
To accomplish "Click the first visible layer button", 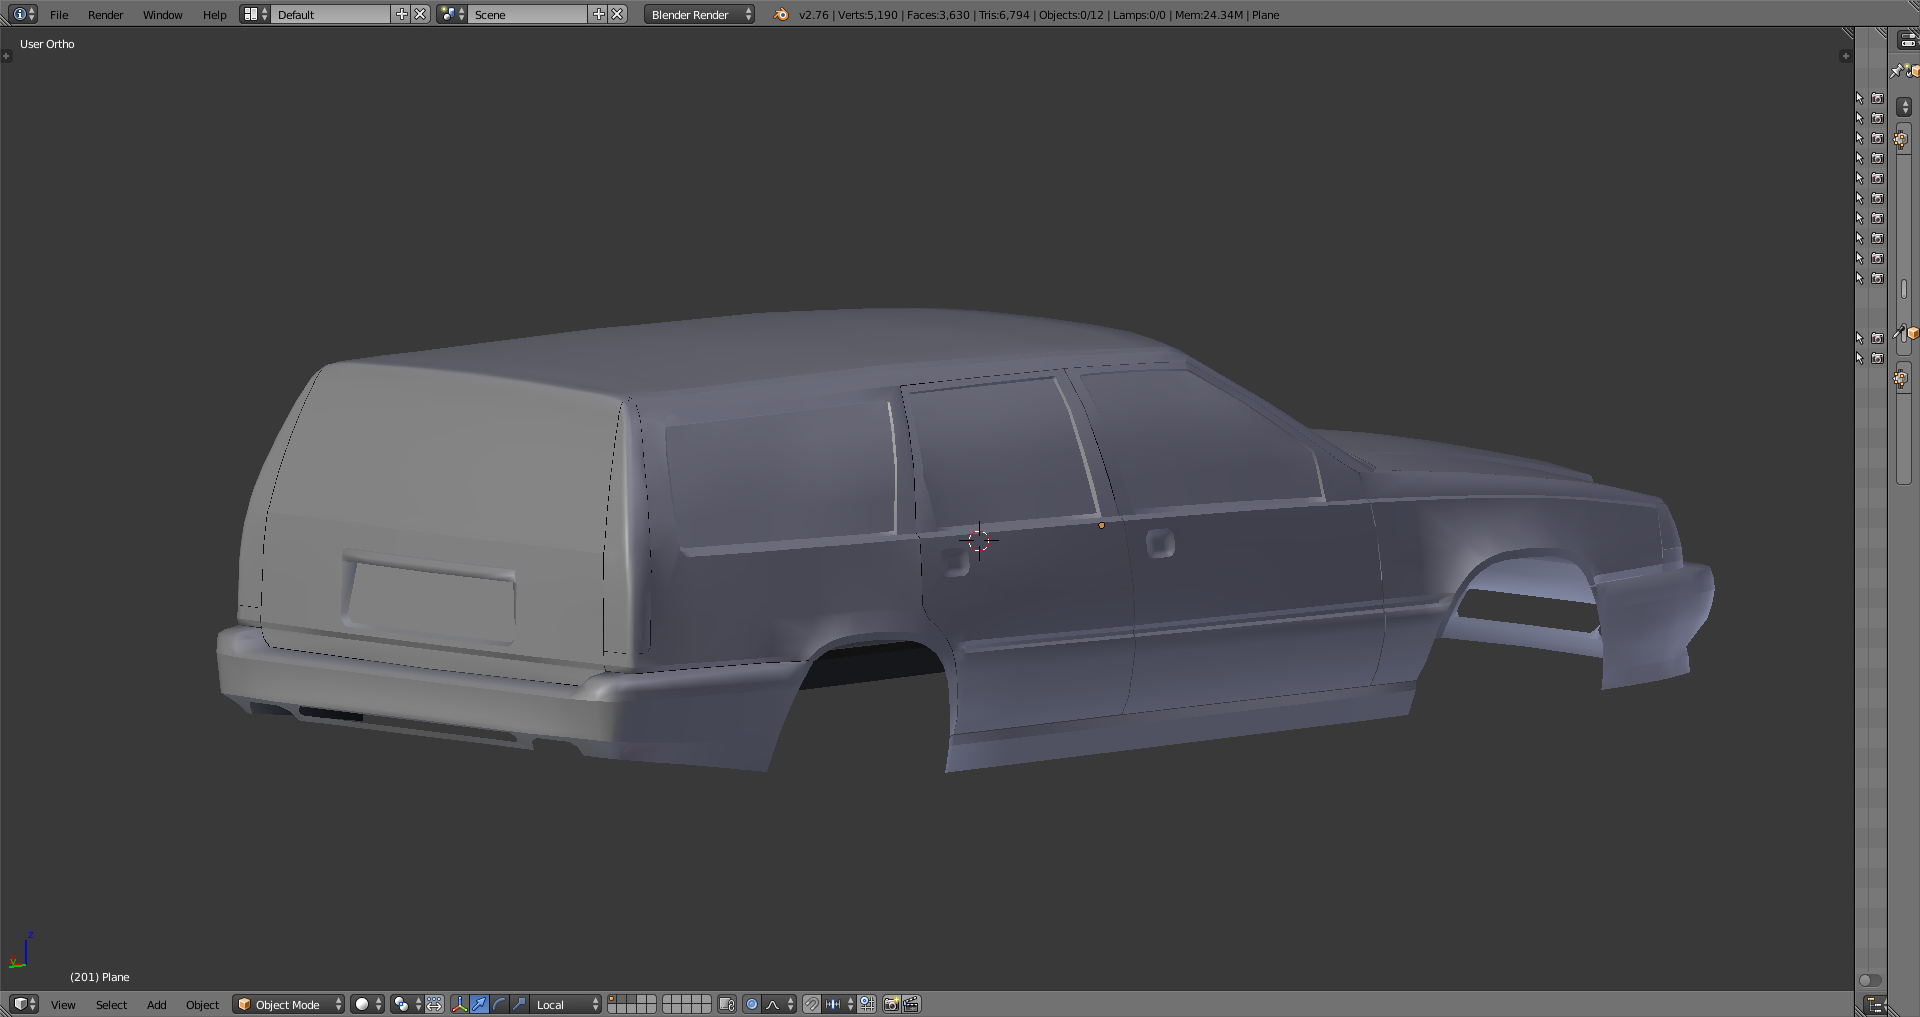I will (612, 999).
